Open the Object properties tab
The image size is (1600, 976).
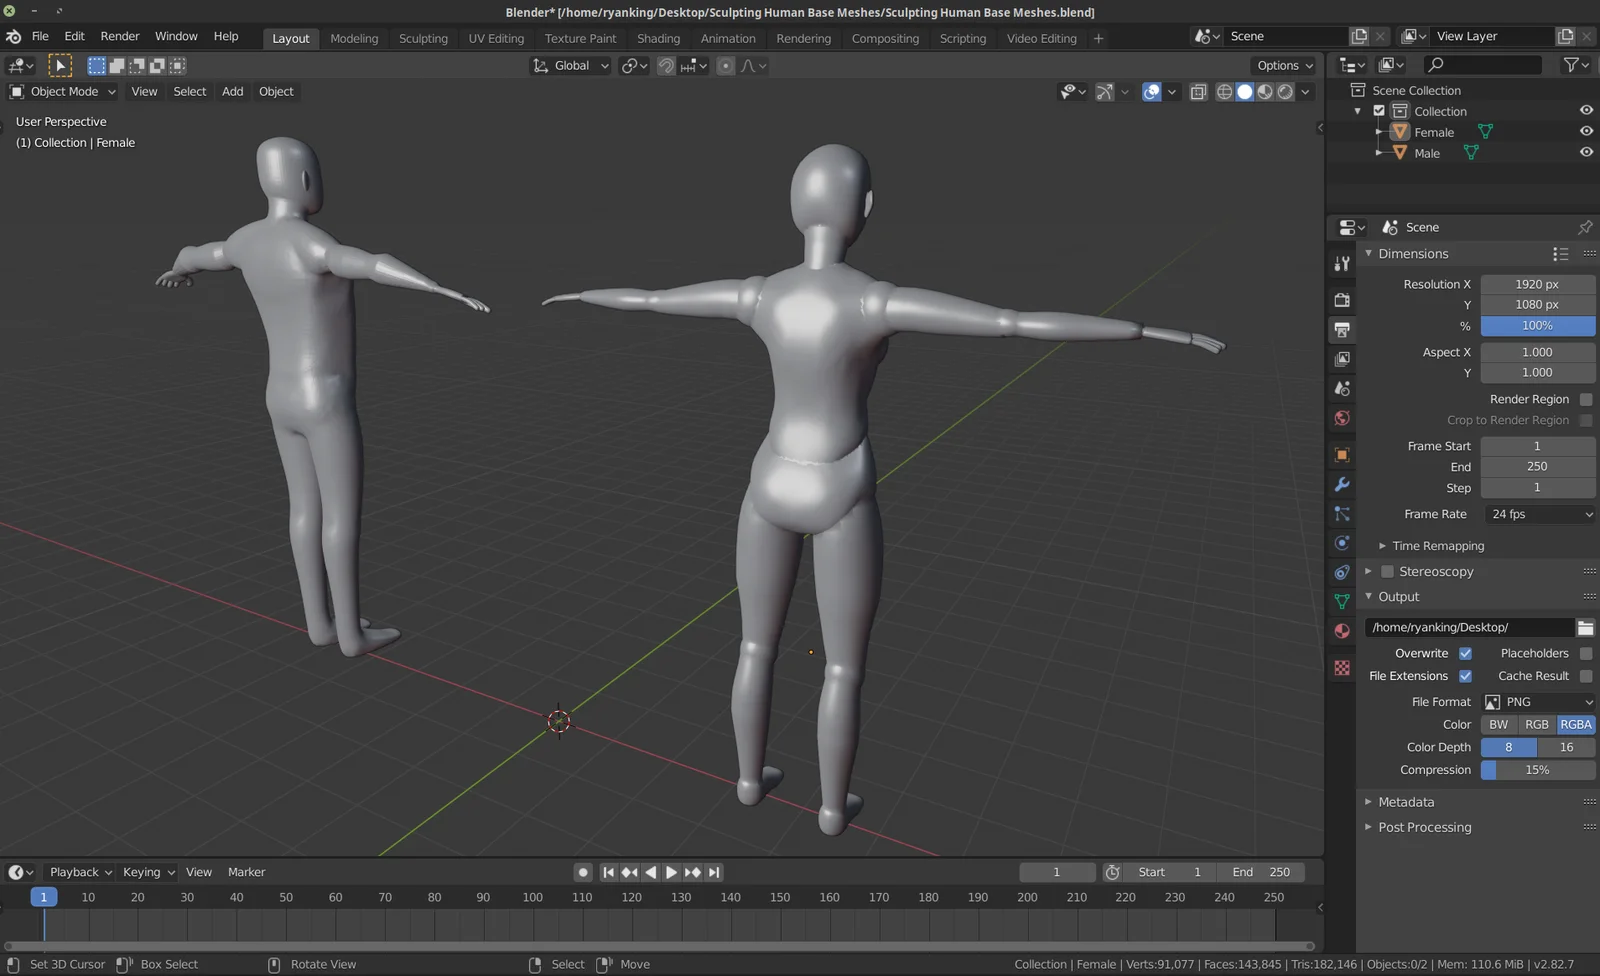(1341, 454)
